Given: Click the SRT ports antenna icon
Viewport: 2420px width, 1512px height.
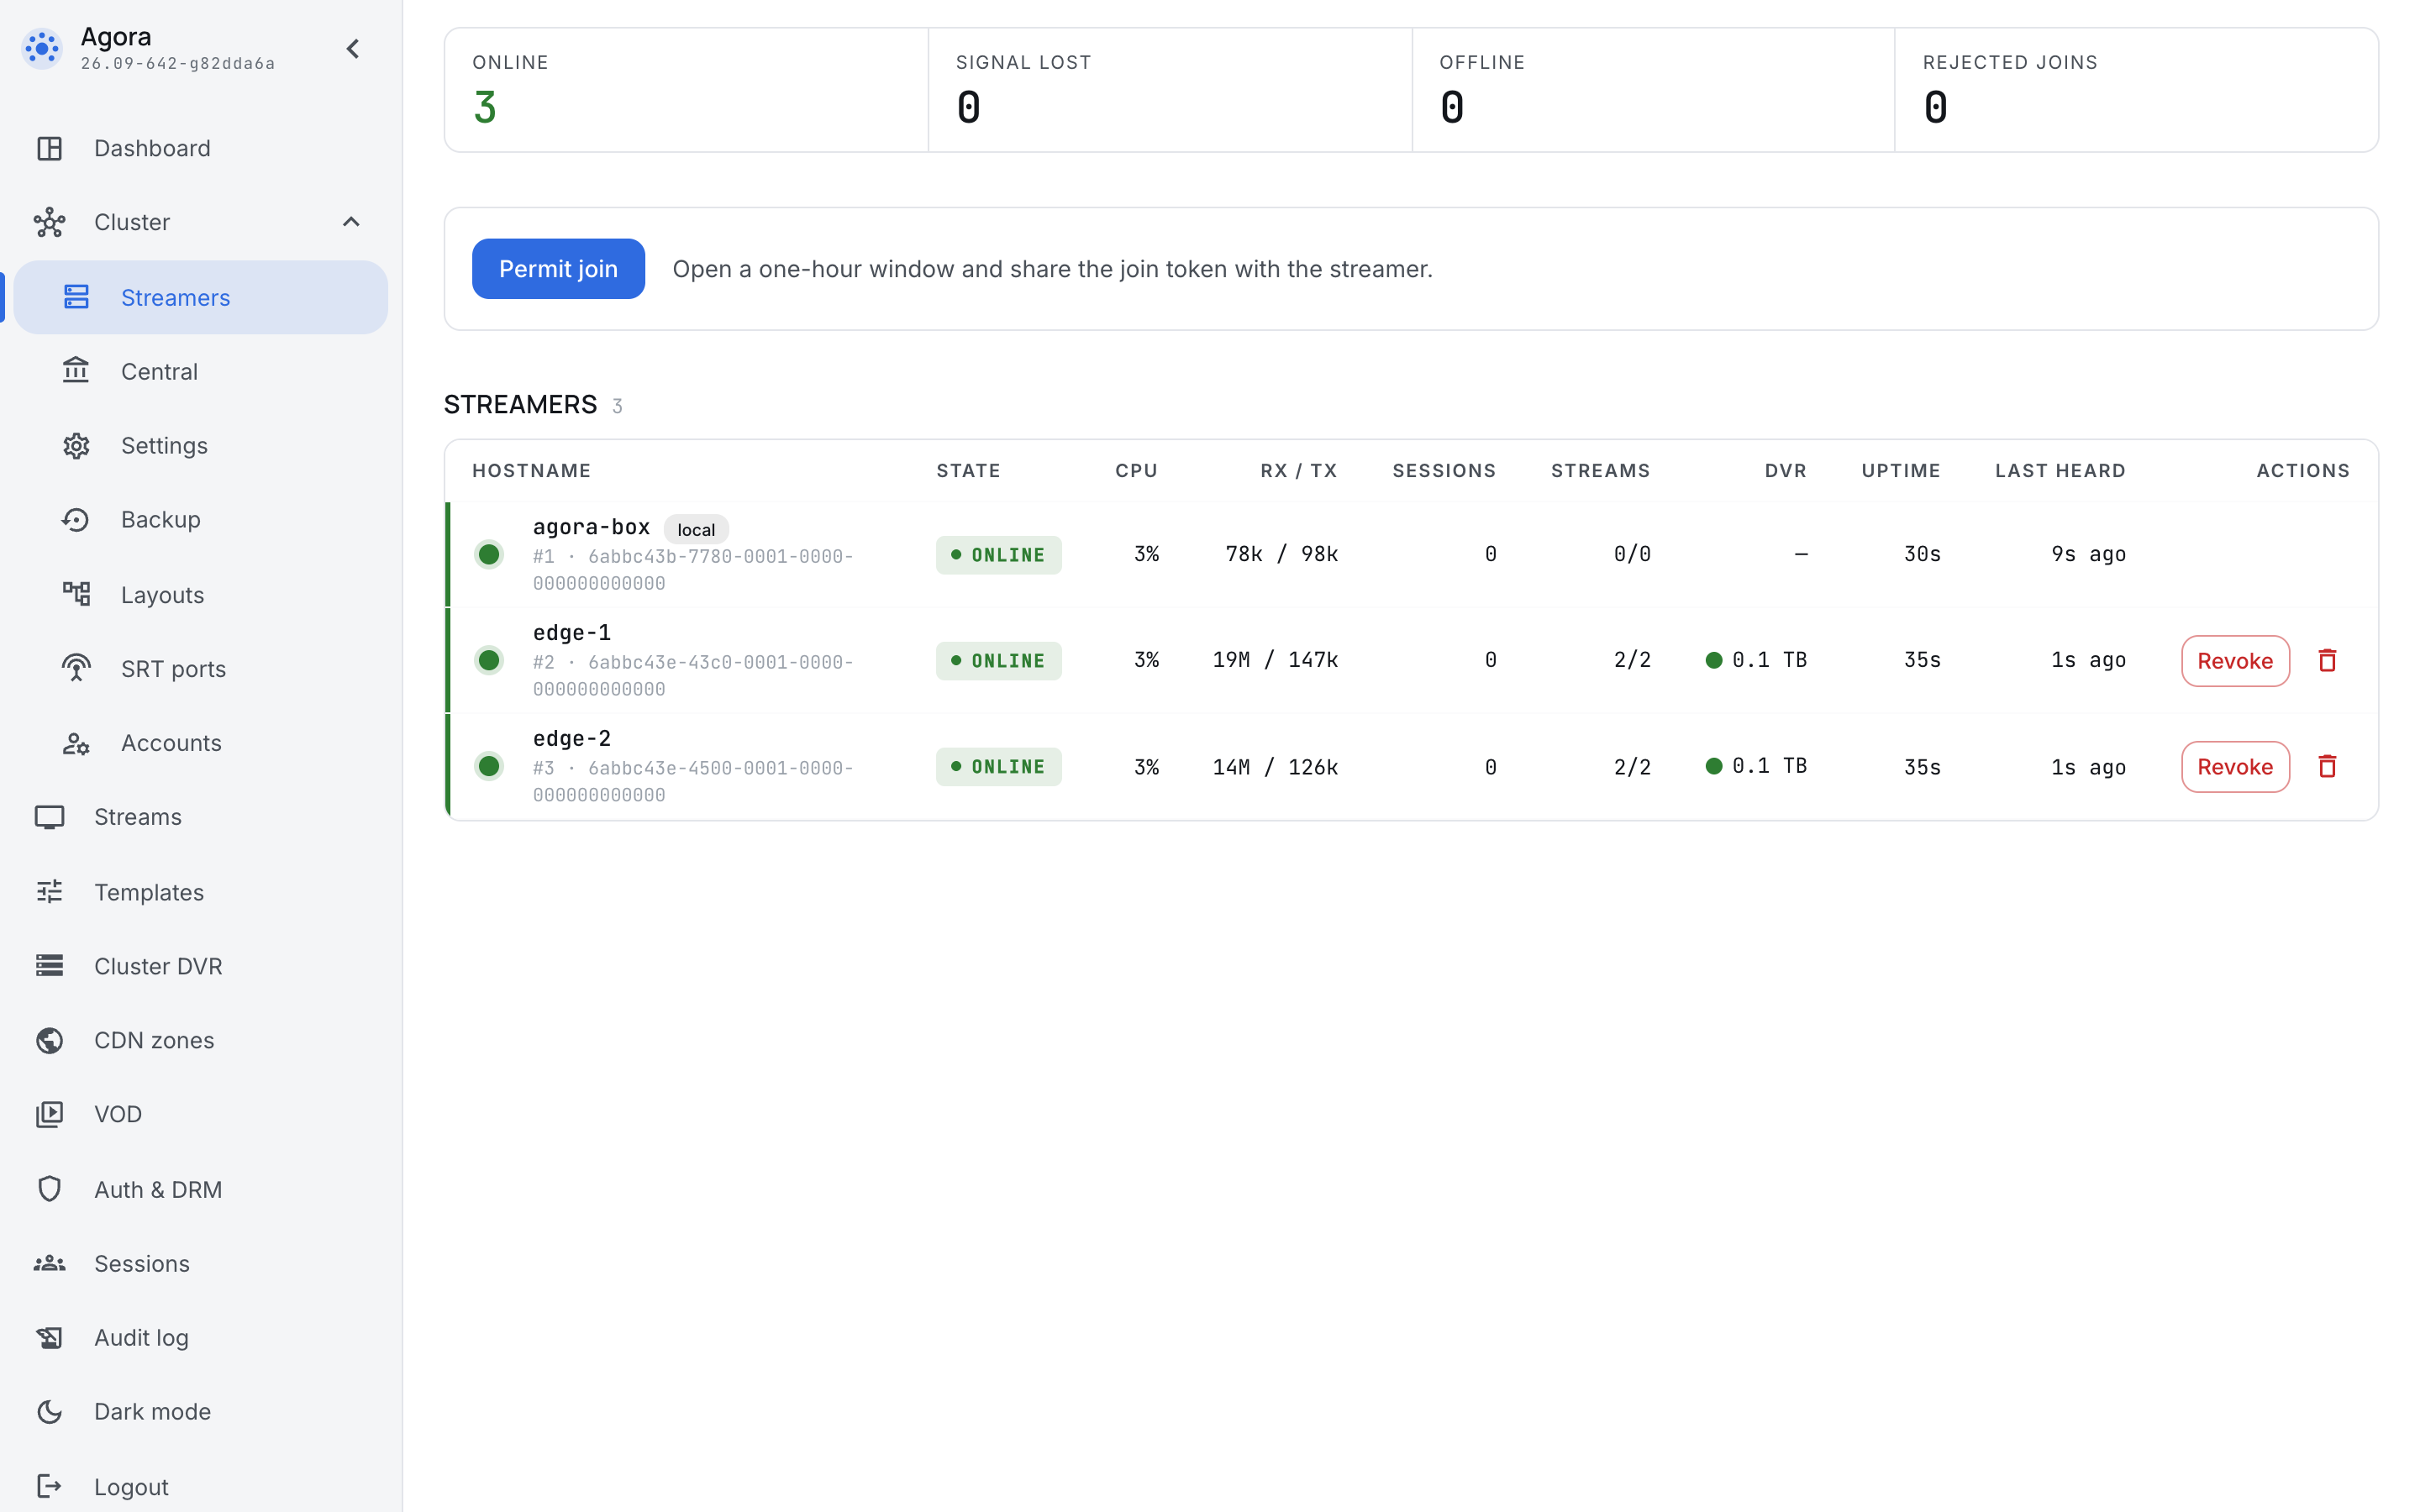Looking at the screenshot, I should pyautogui.click(x=76, y=668).
